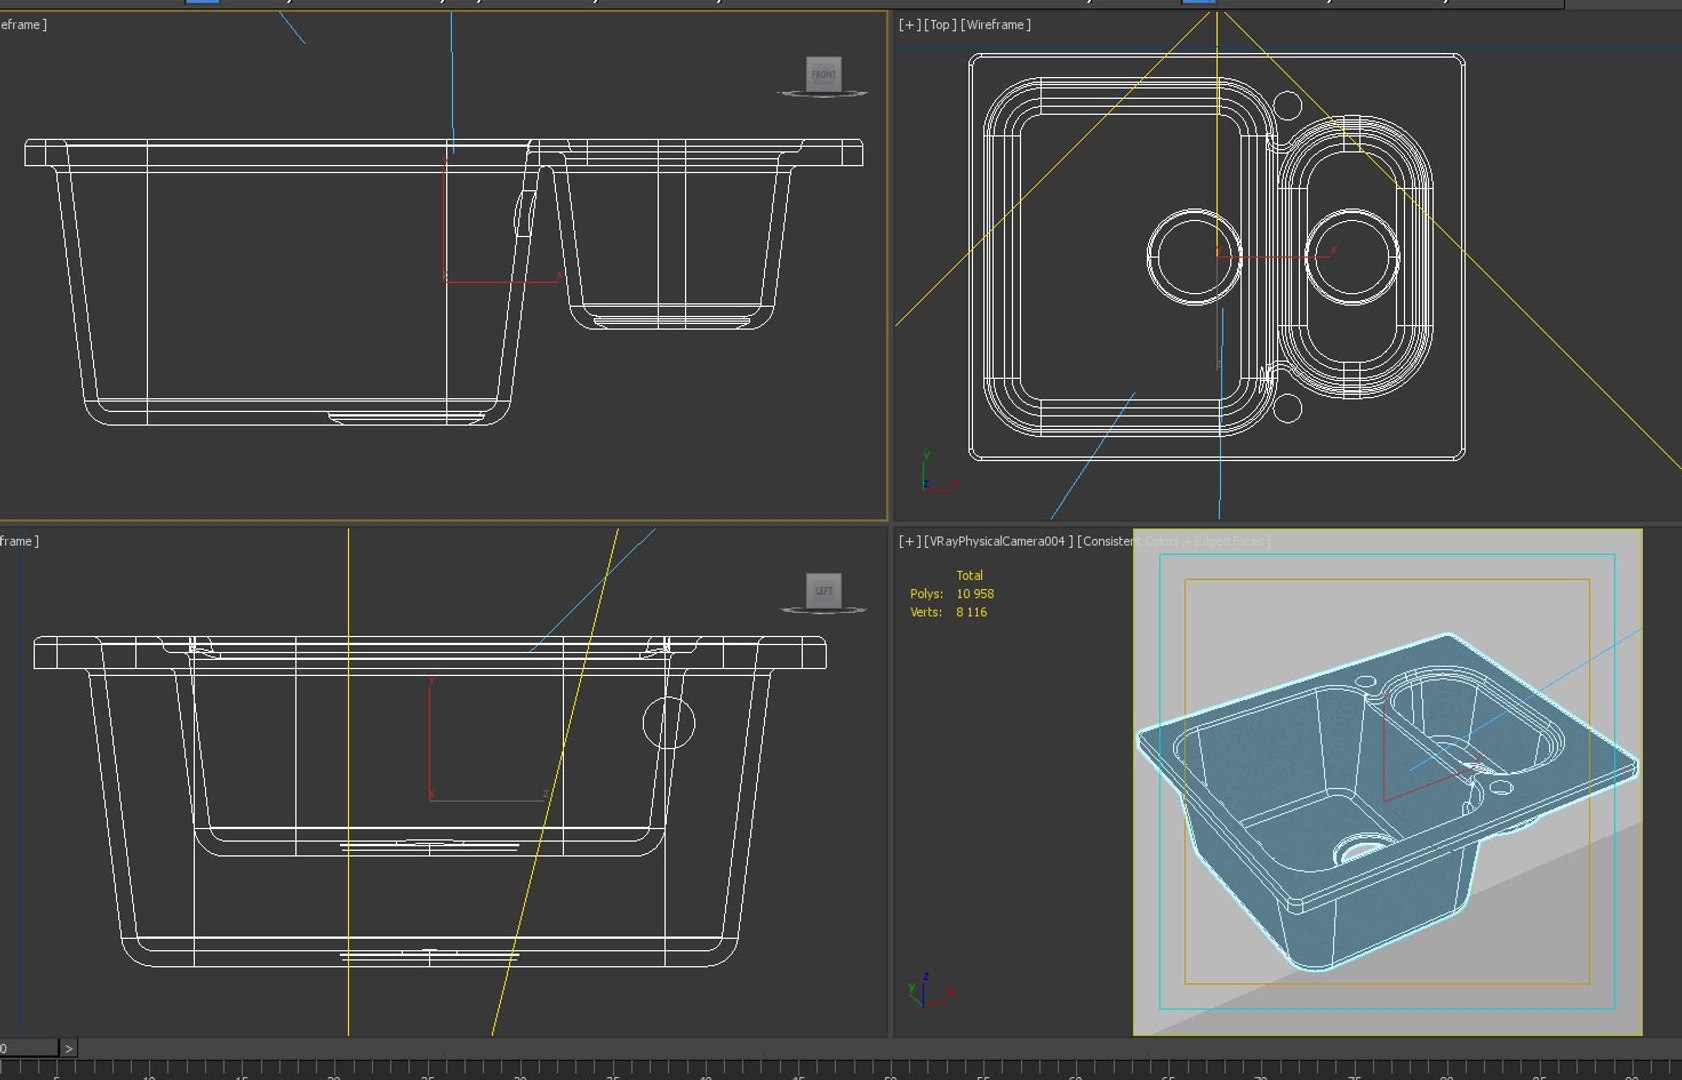Viewport: 1682px width, 1080px height.
Task: Click the FRONT ViewCube face
Action: (x=824, y=73)
